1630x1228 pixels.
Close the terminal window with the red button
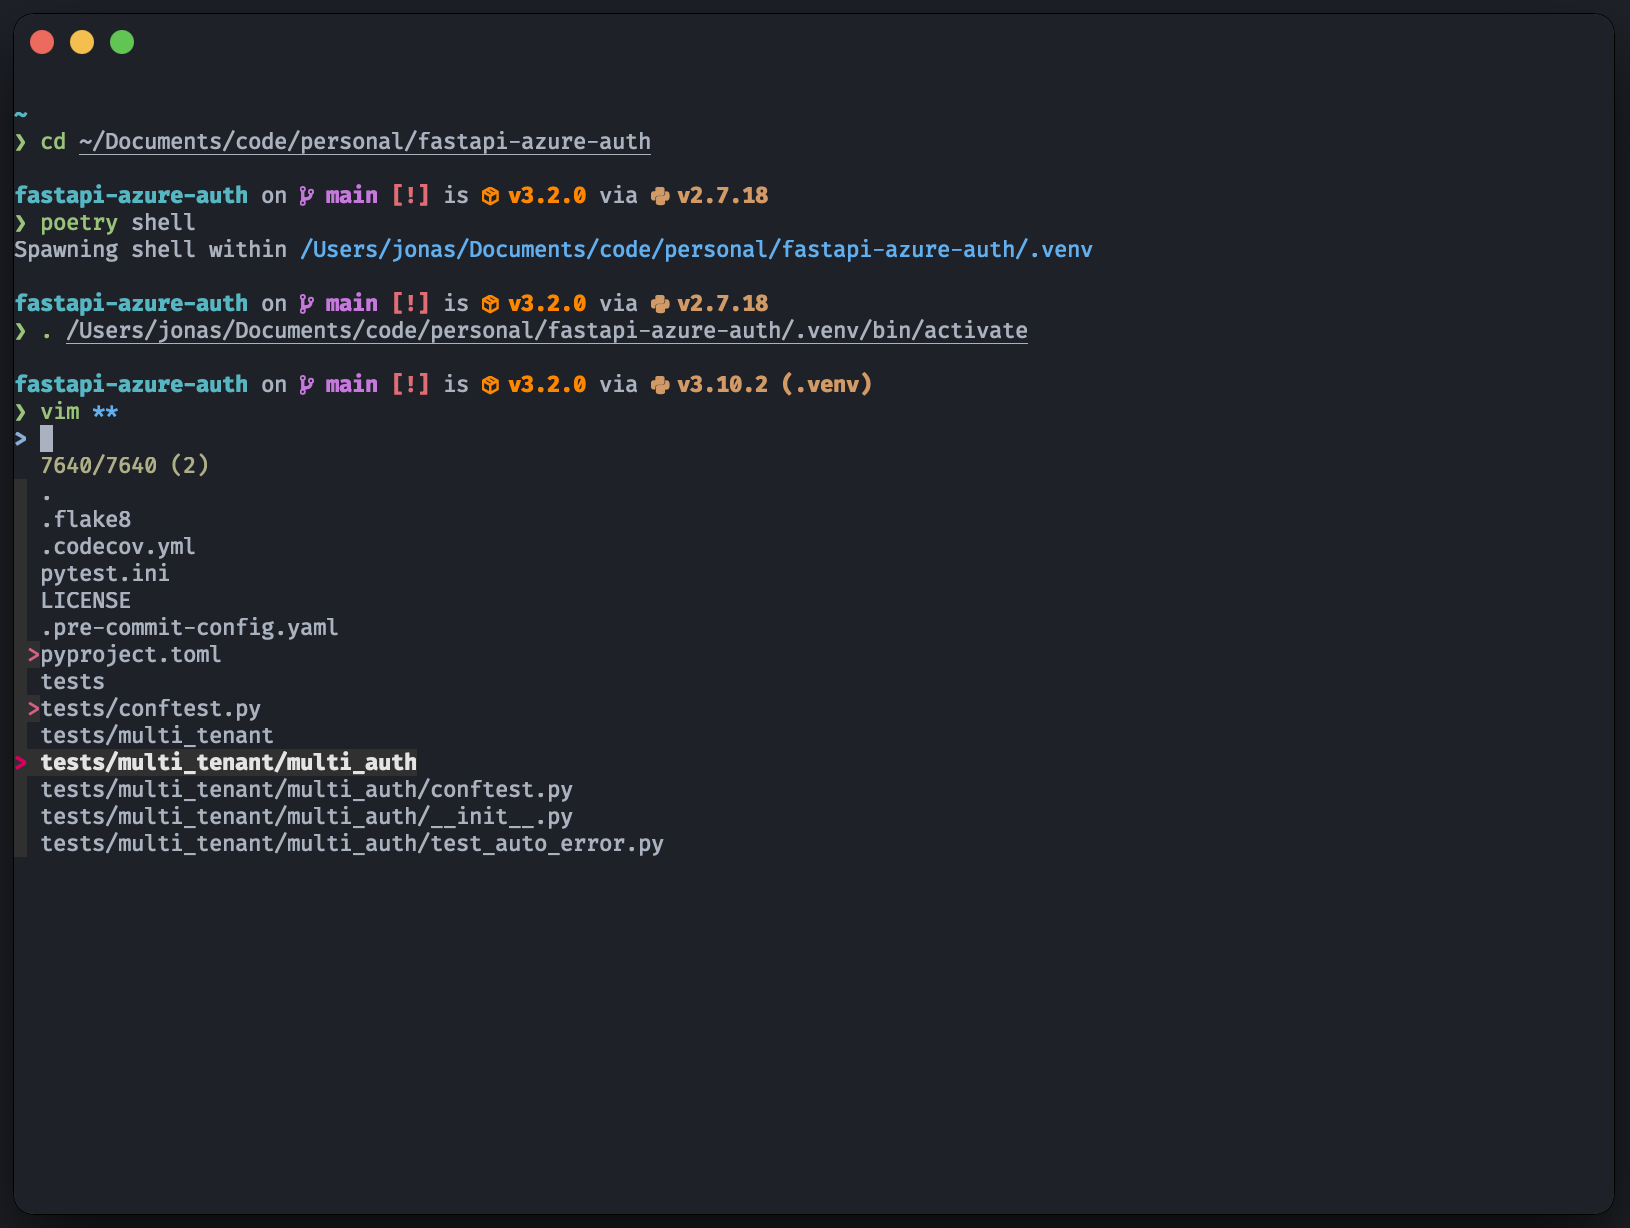pos(42,42)
